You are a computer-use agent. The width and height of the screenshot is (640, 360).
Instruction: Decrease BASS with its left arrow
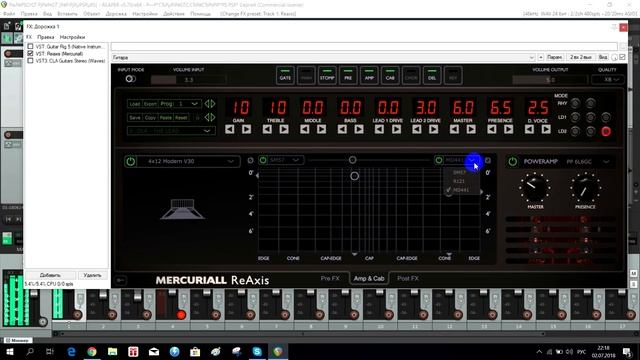pos(342,129)
